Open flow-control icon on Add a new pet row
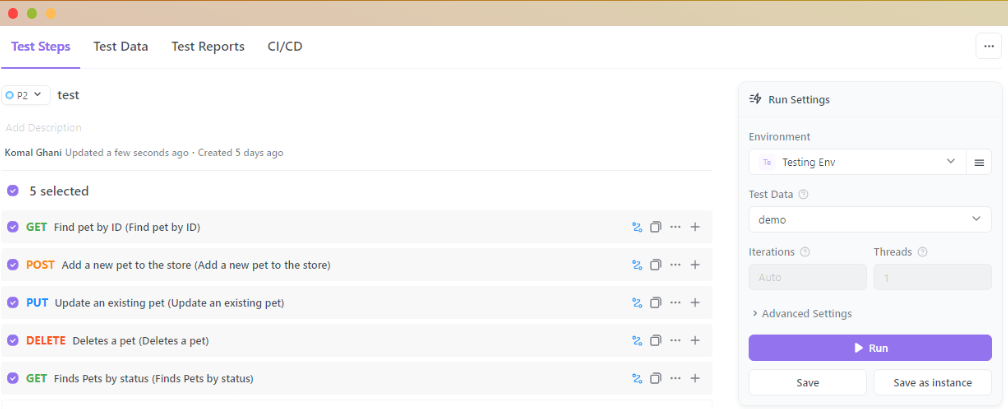 (637, 265)
